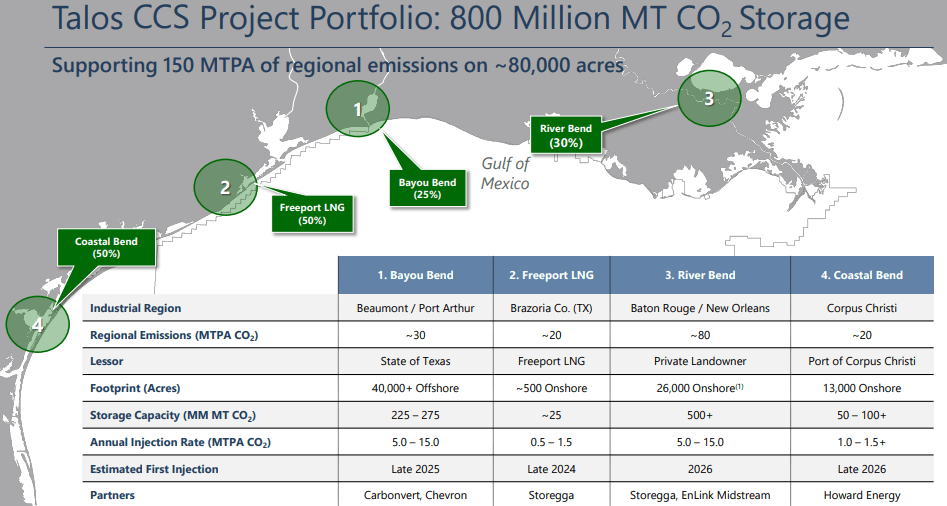Click the '4. Coastal Bend' column header

coord(862,275)
